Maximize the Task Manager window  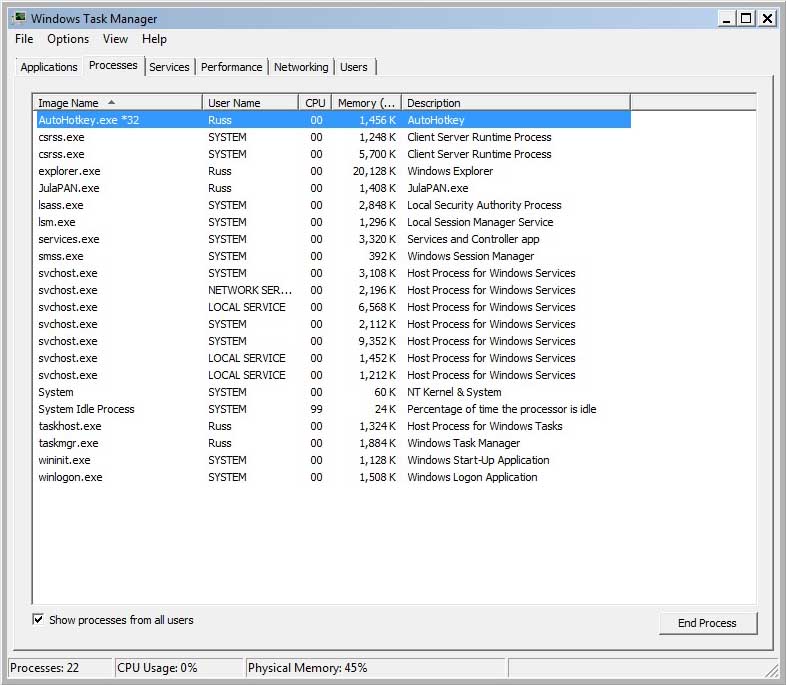[746, 19]
